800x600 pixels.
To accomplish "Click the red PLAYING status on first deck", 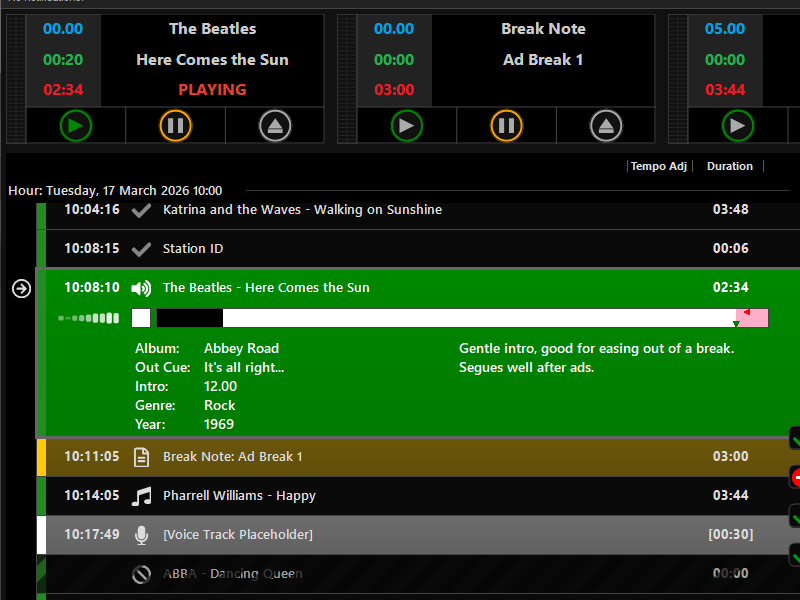I will click(x=212, y=90).
